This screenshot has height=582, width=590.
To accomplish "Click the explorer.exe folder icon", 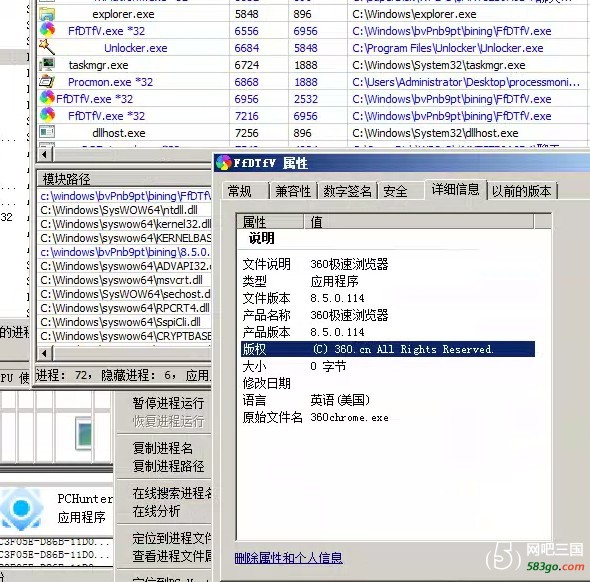I will (x=47, y=14).
